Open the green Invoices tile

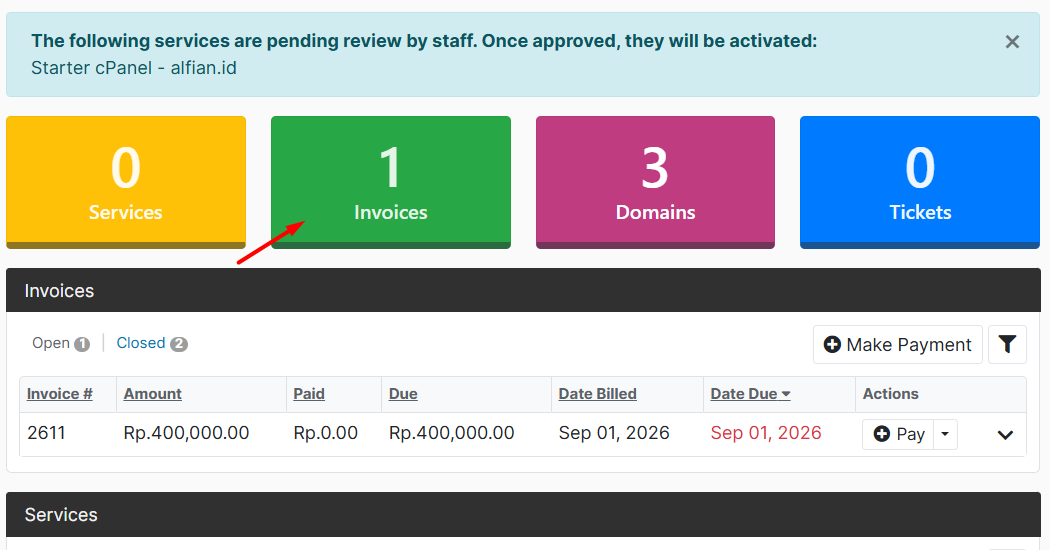coord(390,182)
